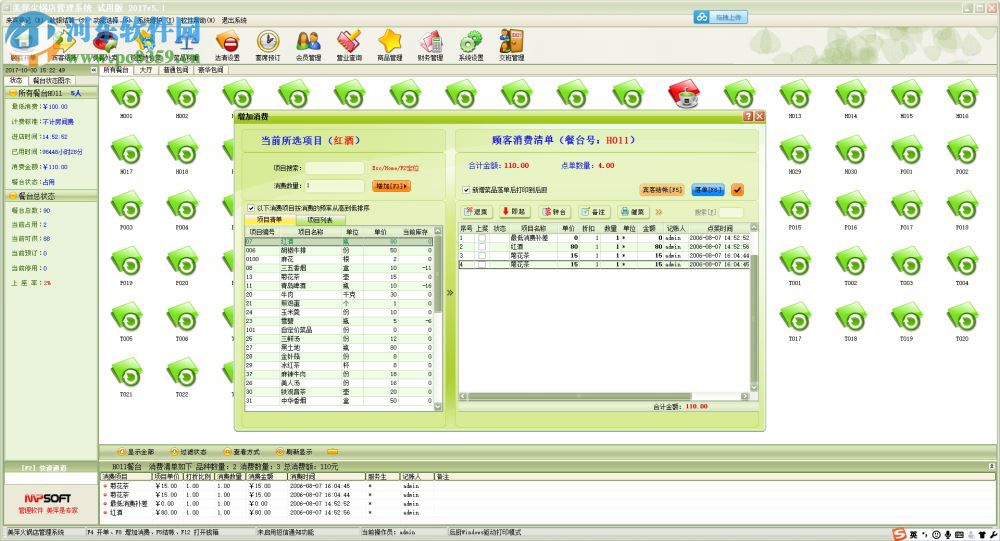The height and width of the screenshot is (541, 1000).
Task: Switch to 大厅 tab
Action: (146, 70)
